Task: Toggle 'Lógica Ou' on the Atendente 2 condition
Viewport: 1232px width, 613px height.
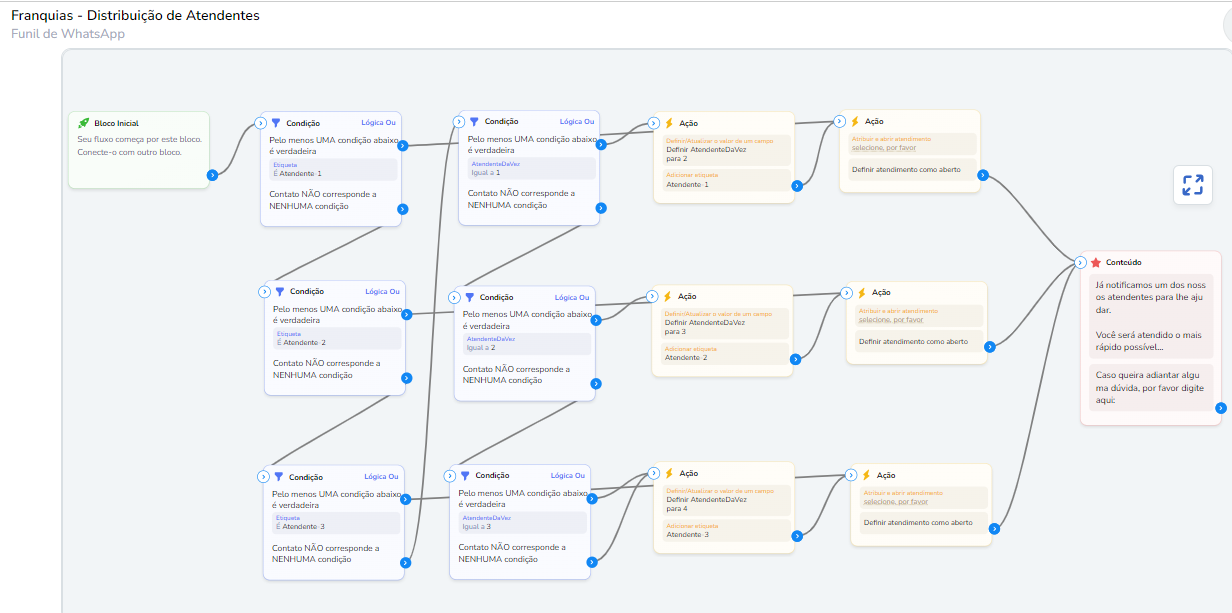Action: click(381, 291)
